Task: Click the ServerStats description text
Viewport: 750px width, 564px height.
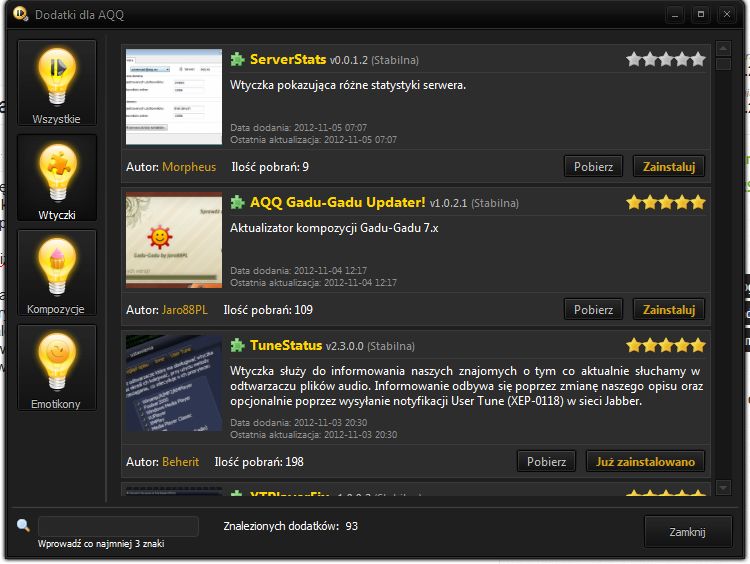Action: click(348, 85)
